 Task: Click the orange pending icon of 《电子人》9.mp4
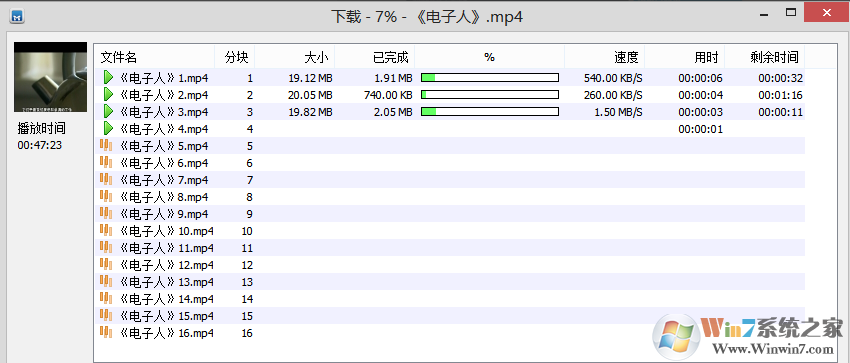coord(106,213)
